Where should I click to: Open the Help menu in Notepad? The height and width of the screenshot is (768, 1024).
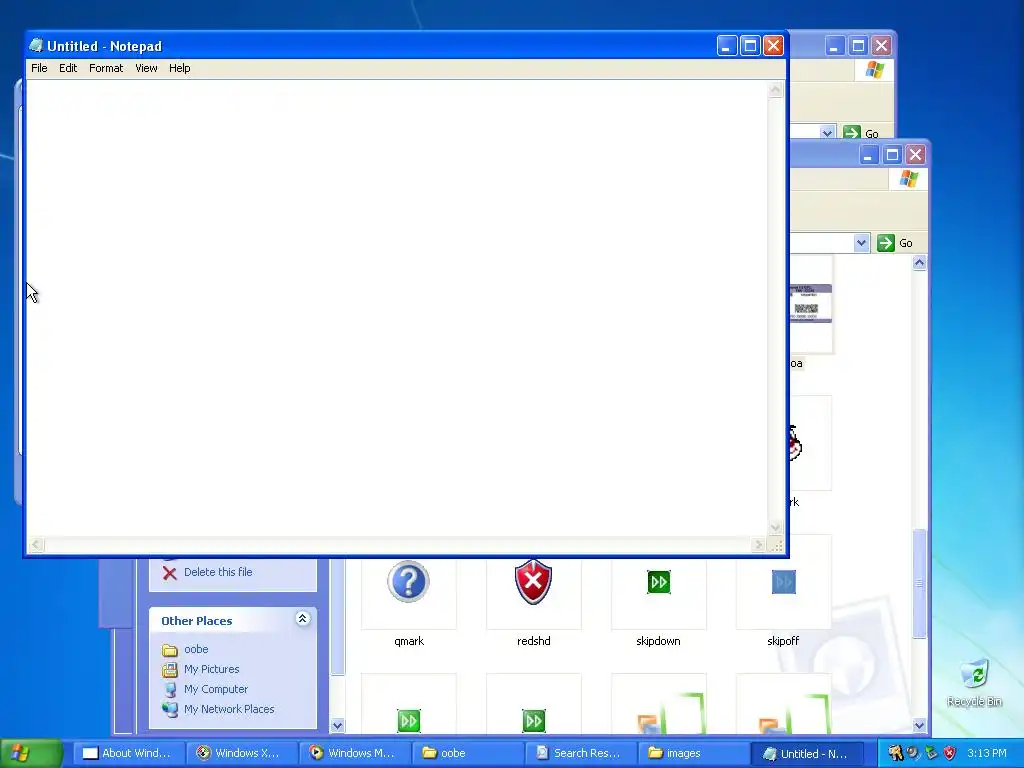[x=180, y=68]
